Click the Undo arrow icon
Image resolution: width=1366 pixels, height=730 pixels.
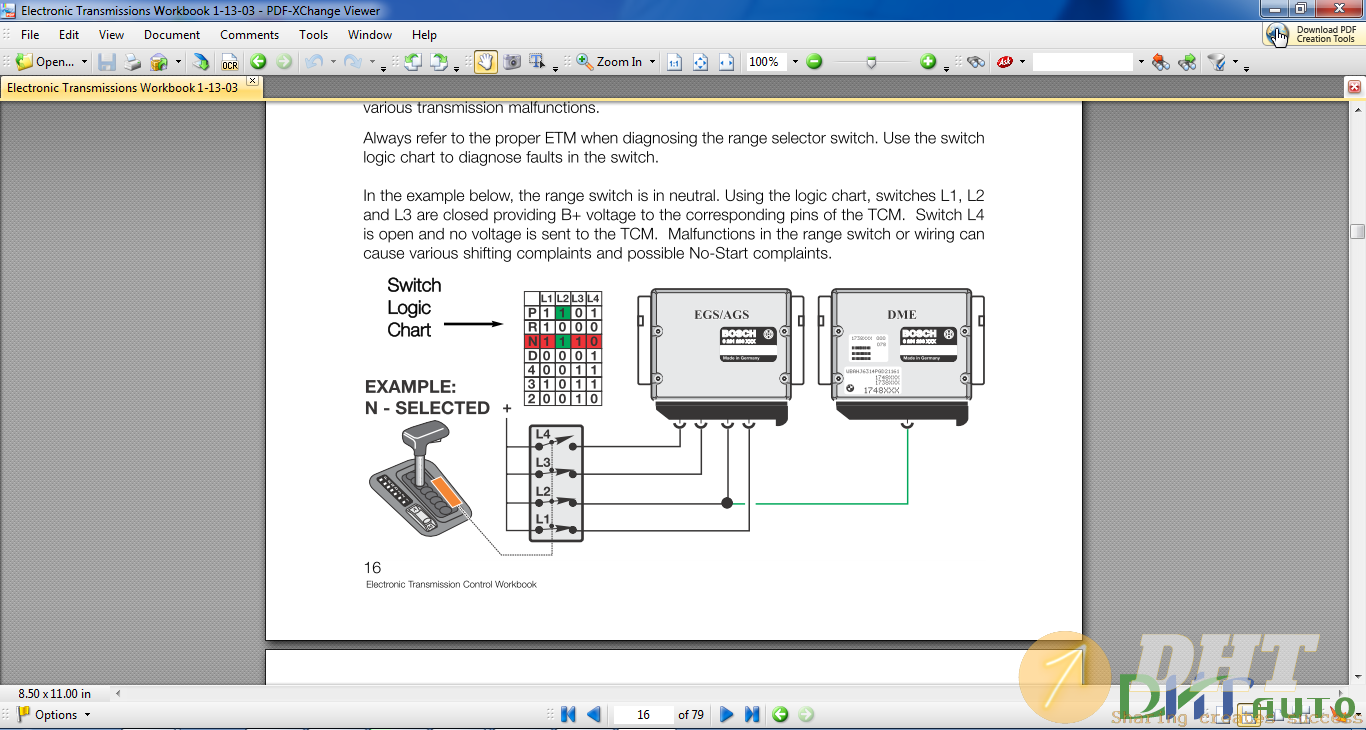click(x=314, y=62)
